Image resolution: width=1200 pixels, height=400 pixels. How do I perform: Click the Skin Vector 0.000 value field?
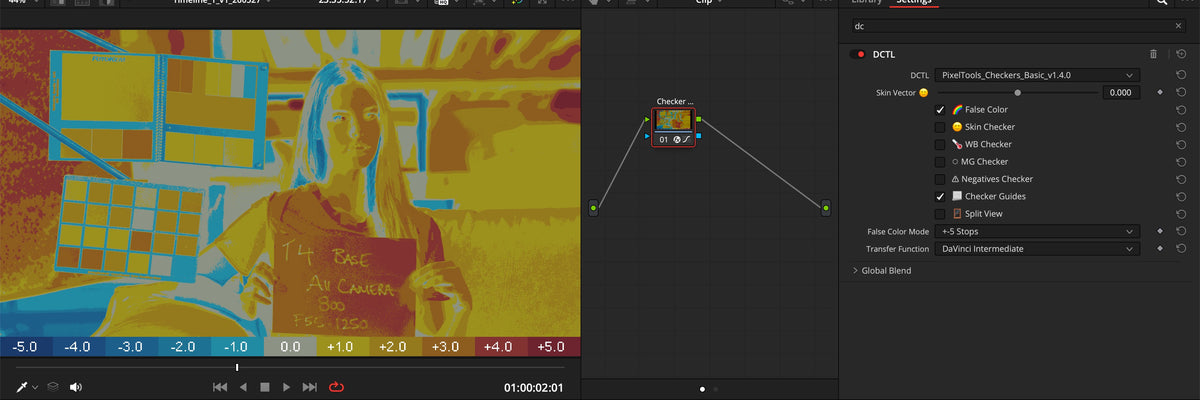(x=1122, y=92)
